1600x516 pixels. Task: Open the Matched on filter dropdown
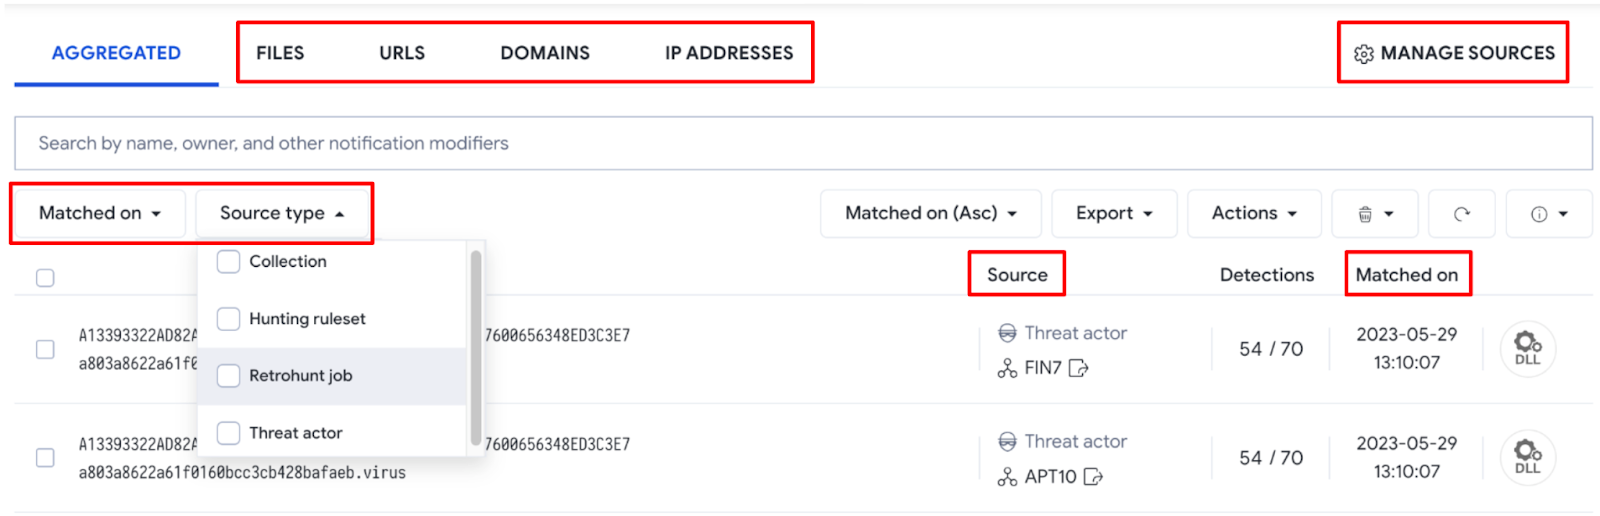99,213
